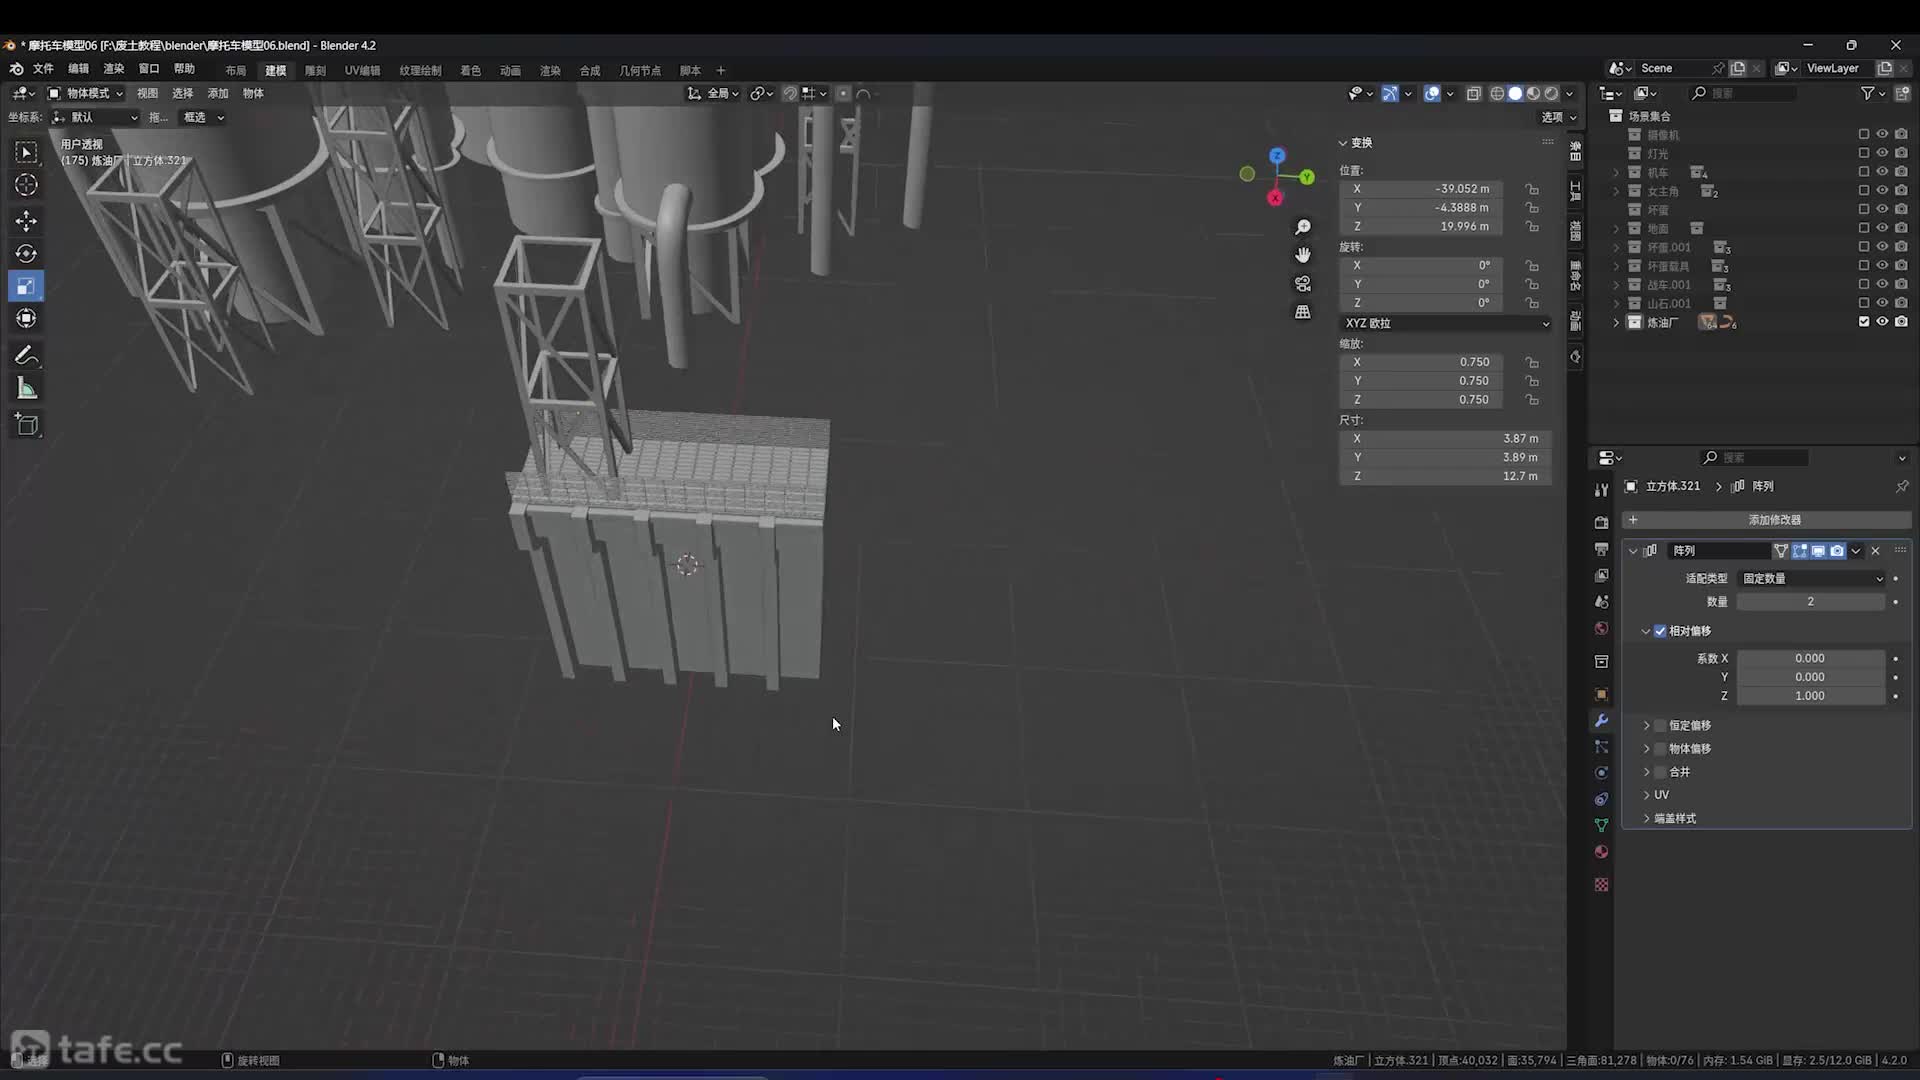Switch to the UV编辑 workspace tab

(362, 71)
